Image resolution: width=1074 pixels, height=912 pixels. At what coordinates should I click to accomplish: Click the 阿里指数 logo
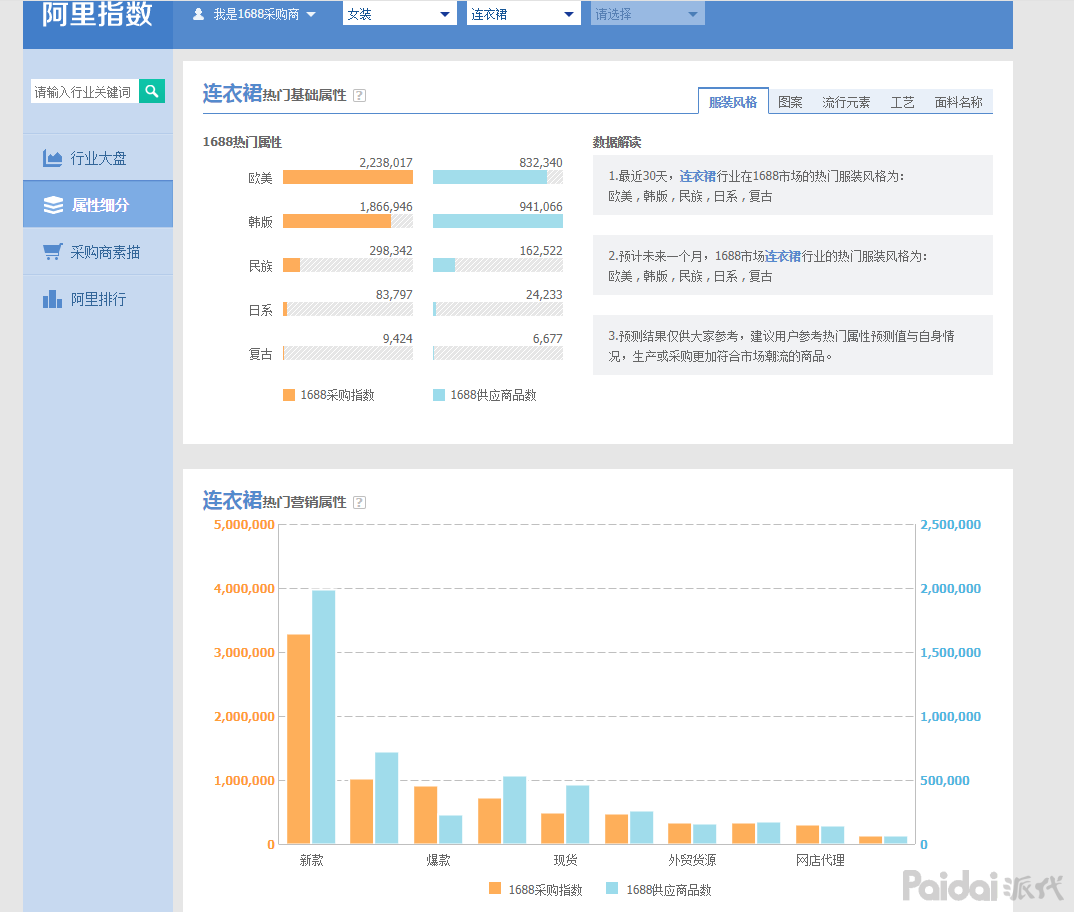click(x=97, y=14)
